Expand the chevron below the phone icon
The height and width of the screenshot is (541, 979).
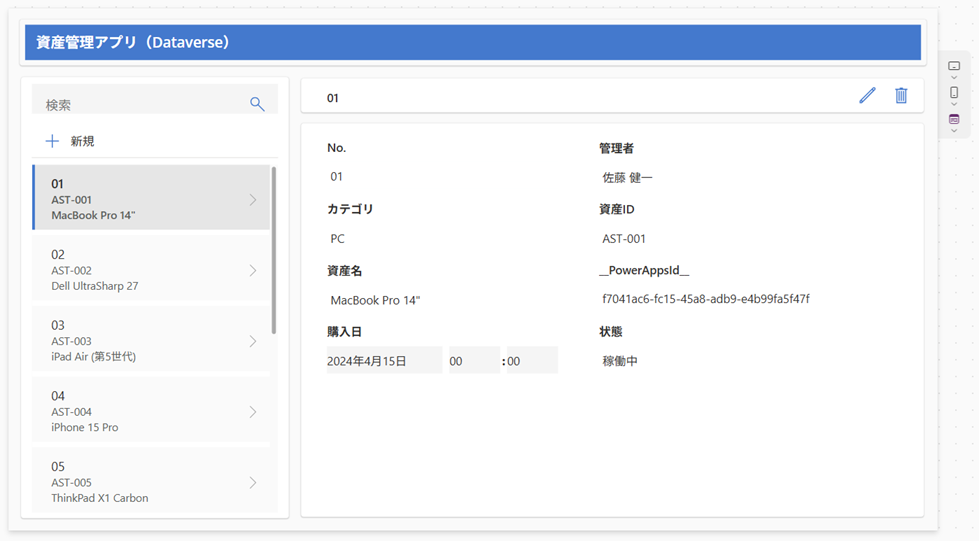point(954,105)
